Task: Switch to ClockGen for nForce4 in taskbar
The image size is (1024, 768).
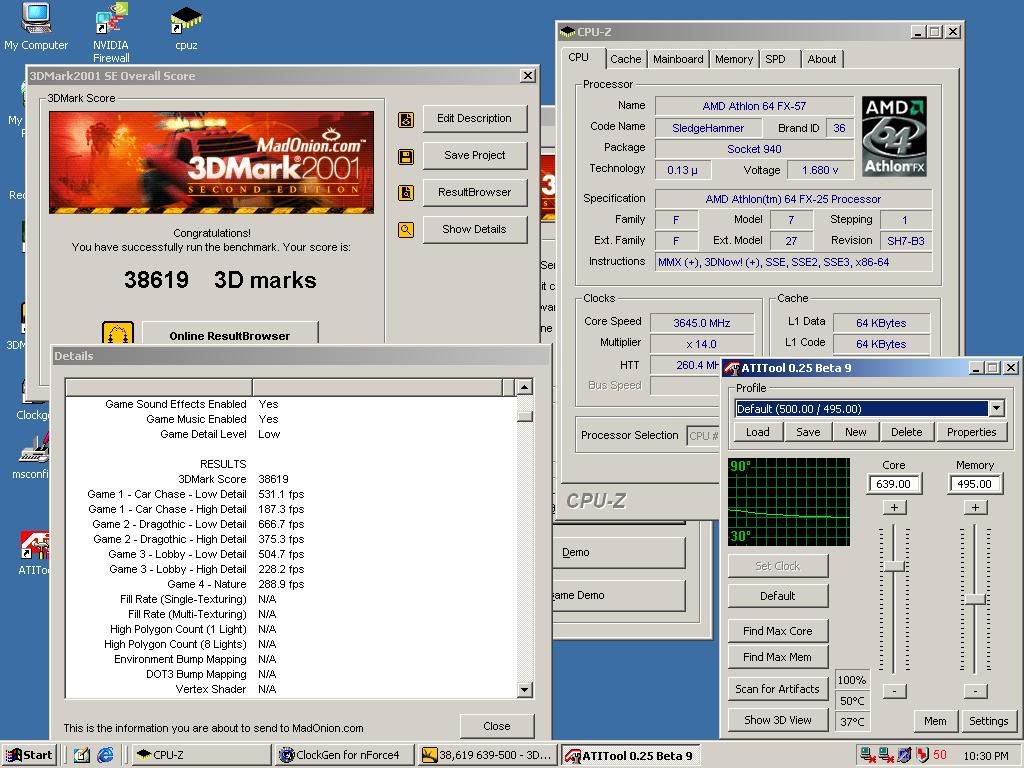Action: [343, 755]
